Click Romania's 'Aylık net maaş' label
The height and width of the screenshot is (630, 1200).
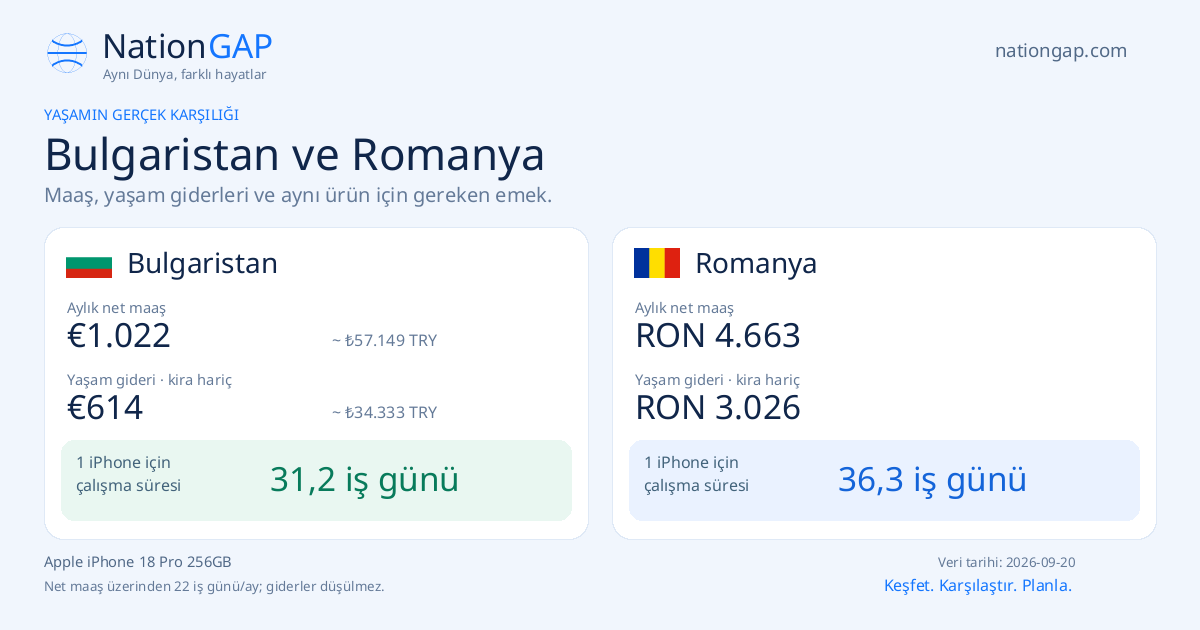coord(684,308)
